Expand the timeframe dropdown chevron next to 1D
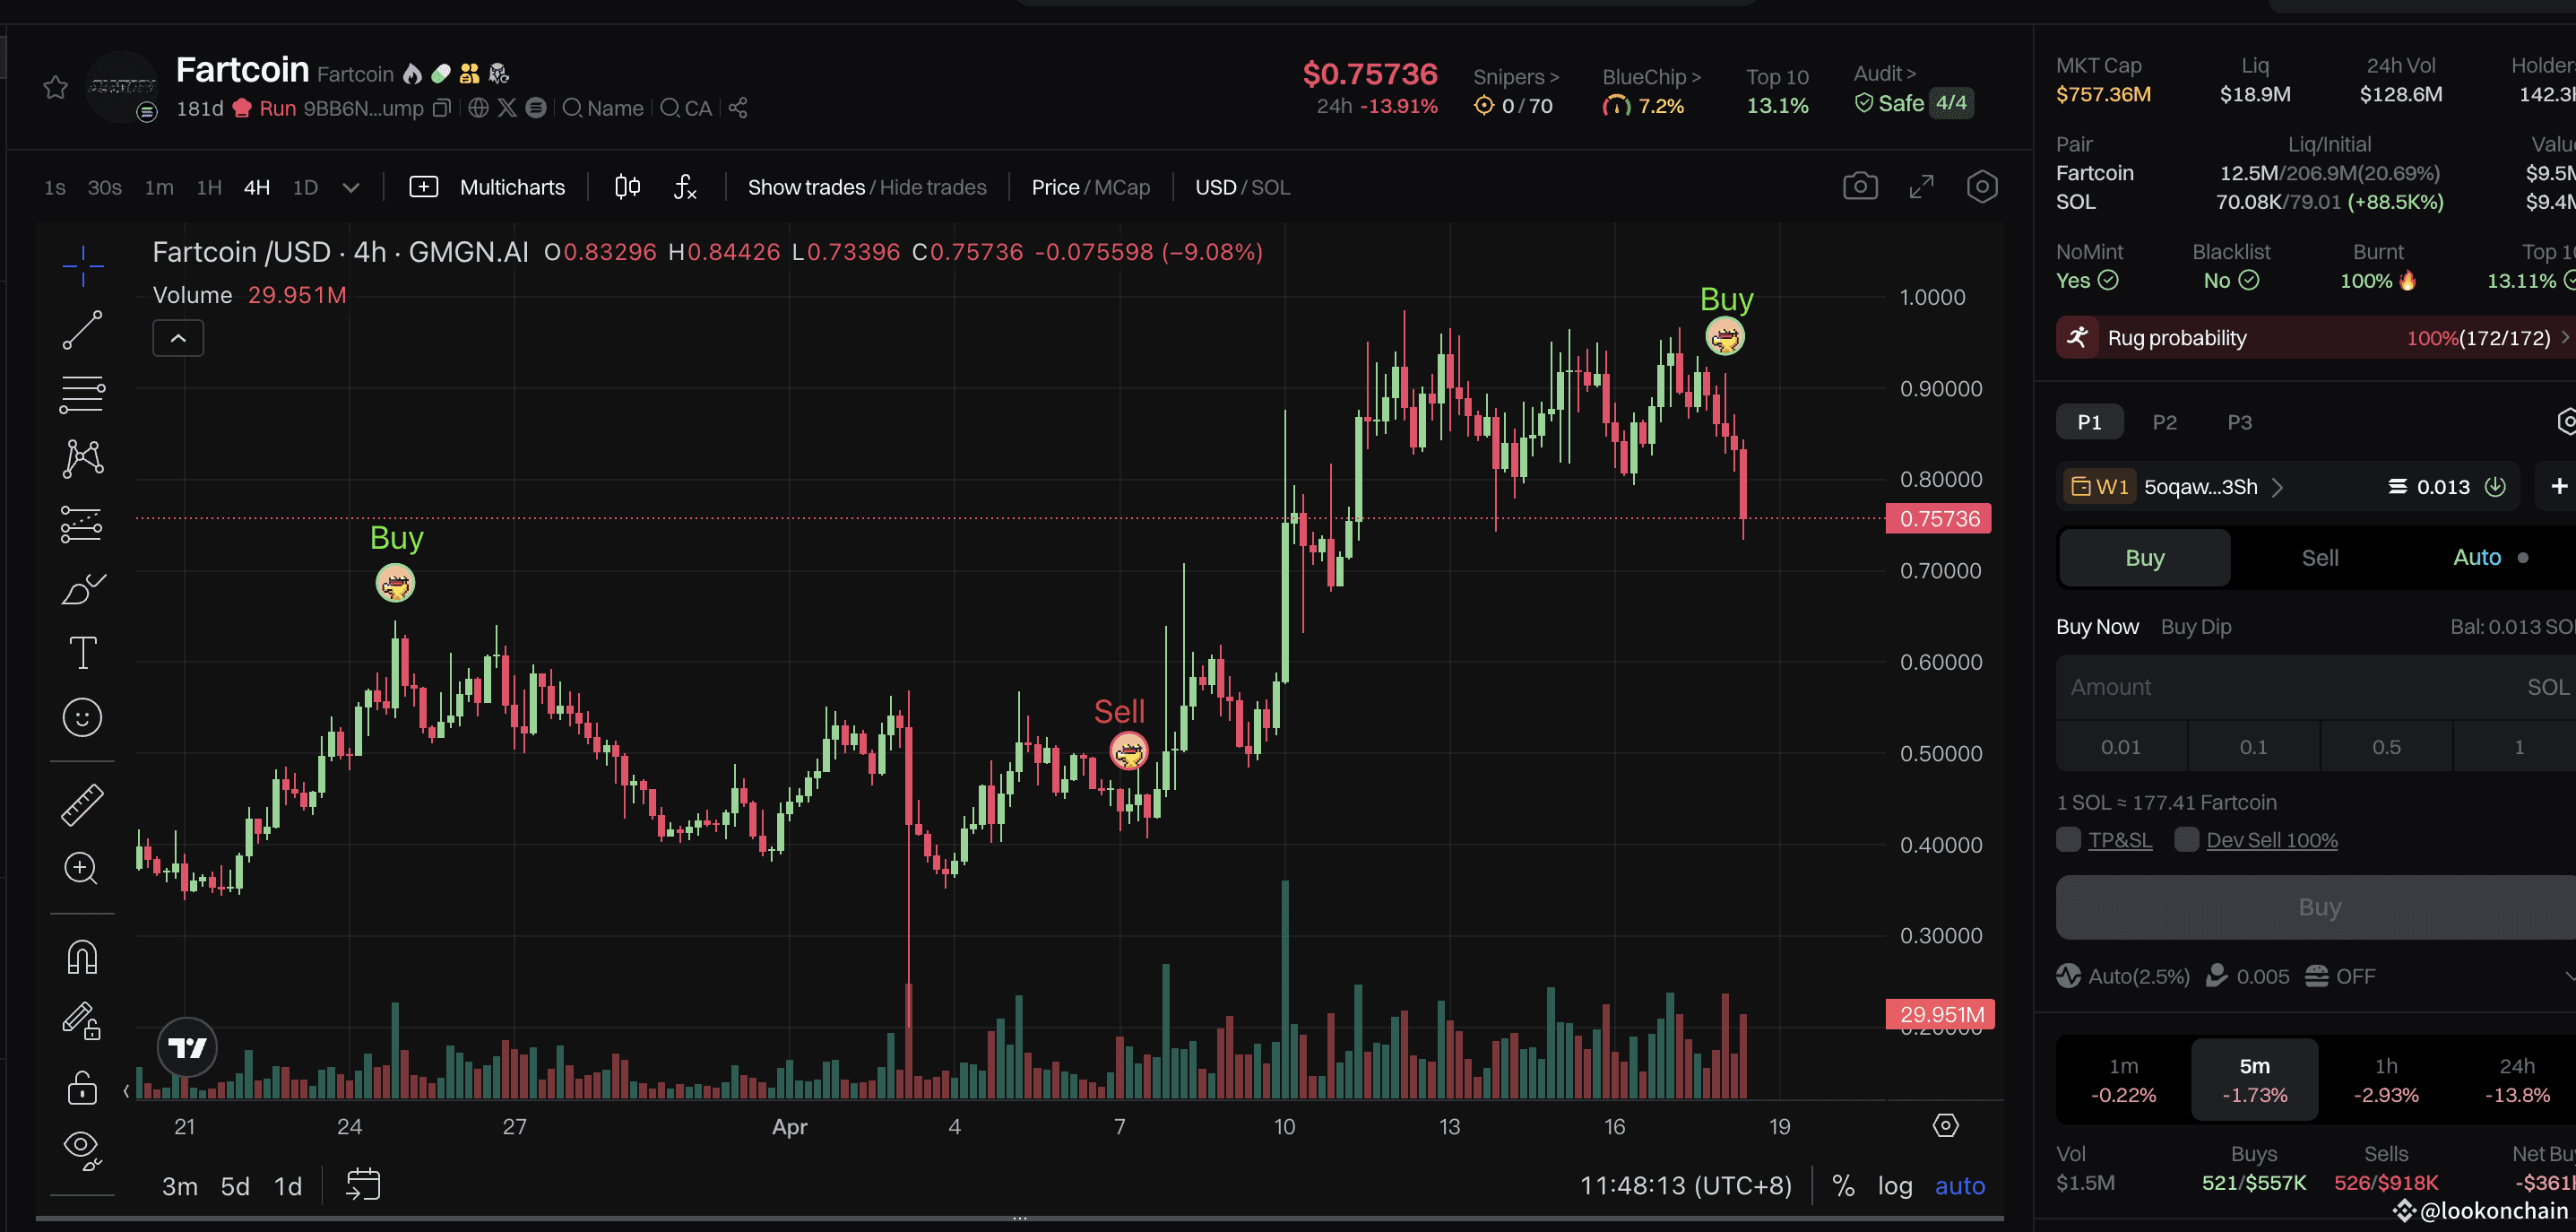This screenshot has height=1232, width=2576. pyautogui.click(x=351, y=188)
